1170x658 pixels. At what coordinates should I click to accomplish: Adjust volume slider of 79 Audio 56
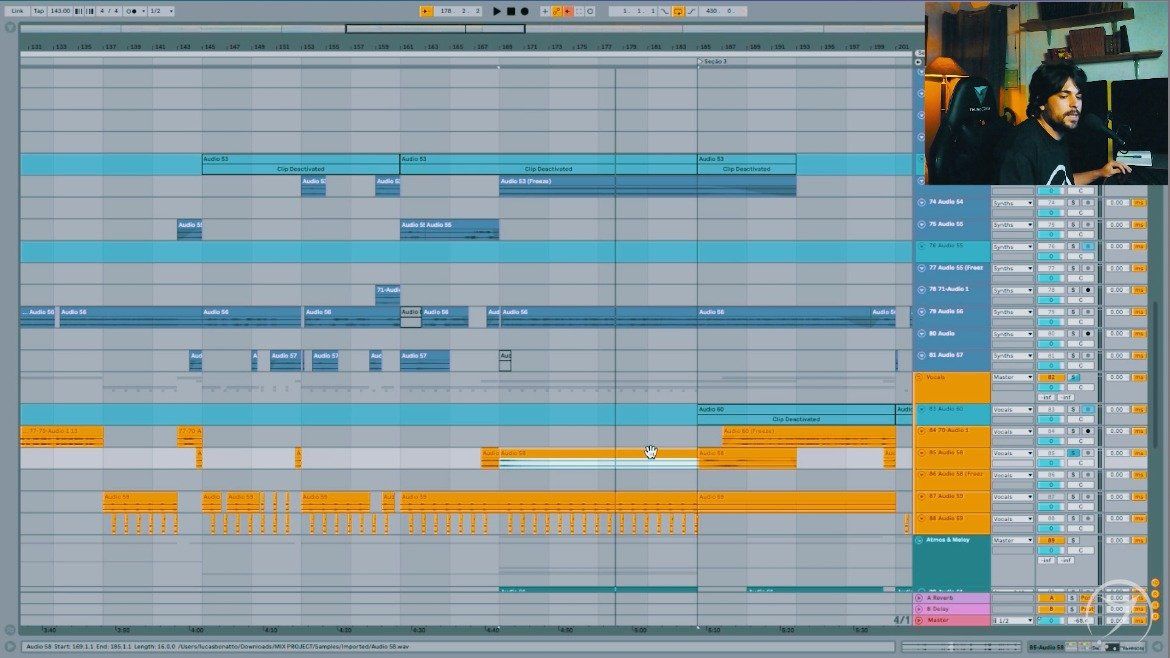point(1051,322)
